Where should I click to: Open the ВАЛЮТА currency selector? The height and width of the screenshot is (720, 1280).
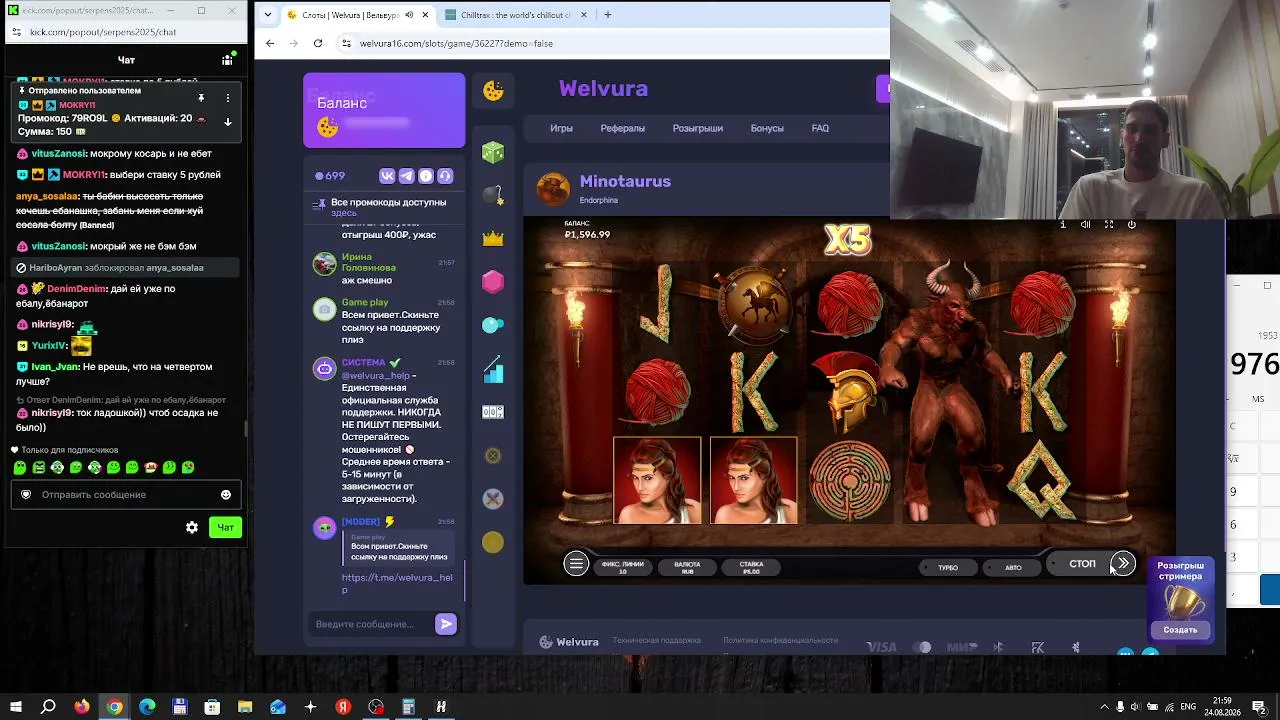[x=687, y=567]
